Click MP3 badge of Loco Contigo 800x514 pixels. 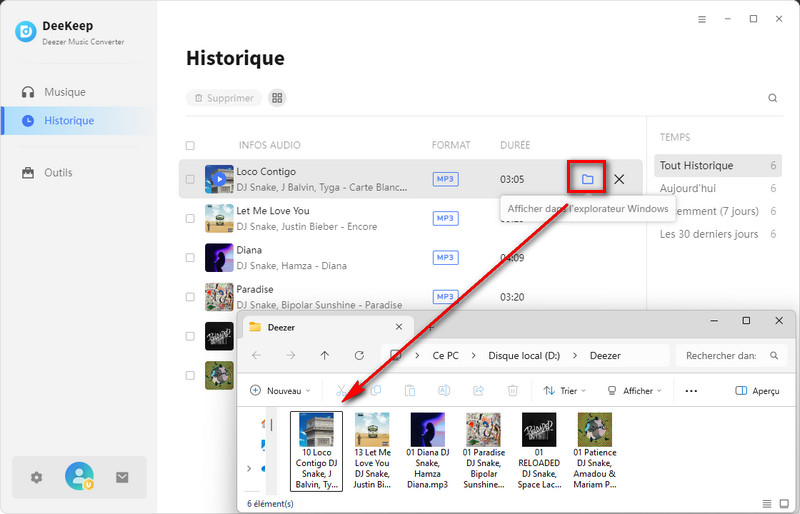[x=445, y=179]
